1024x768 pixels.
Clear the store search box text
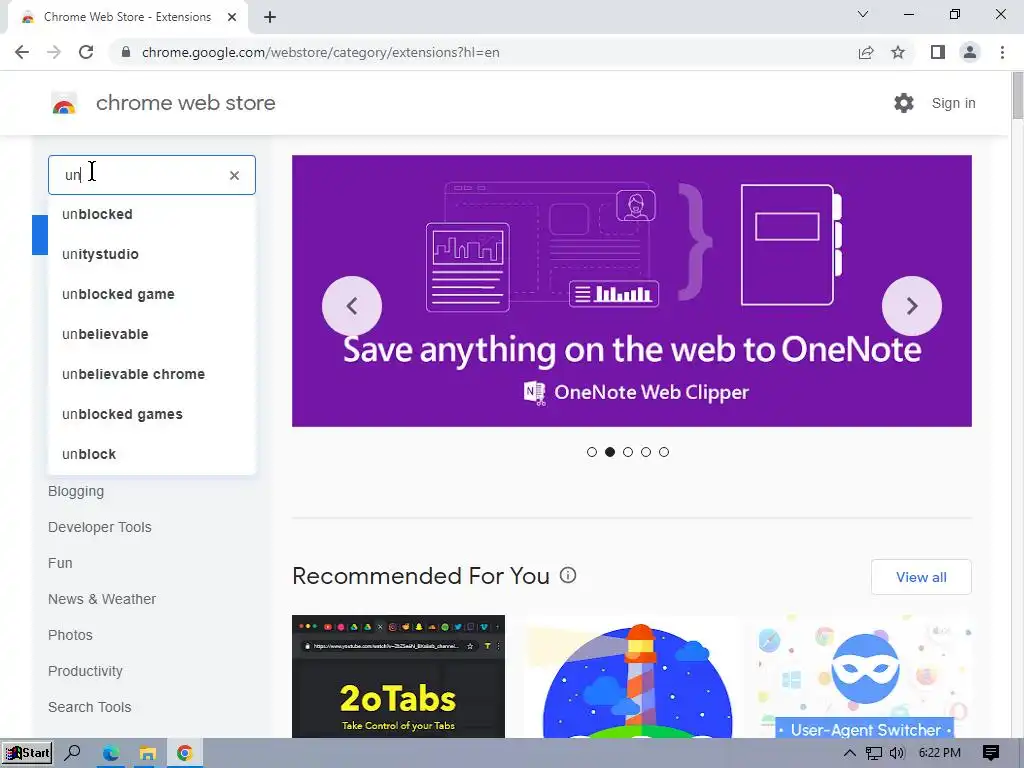(x=234, y=175)
